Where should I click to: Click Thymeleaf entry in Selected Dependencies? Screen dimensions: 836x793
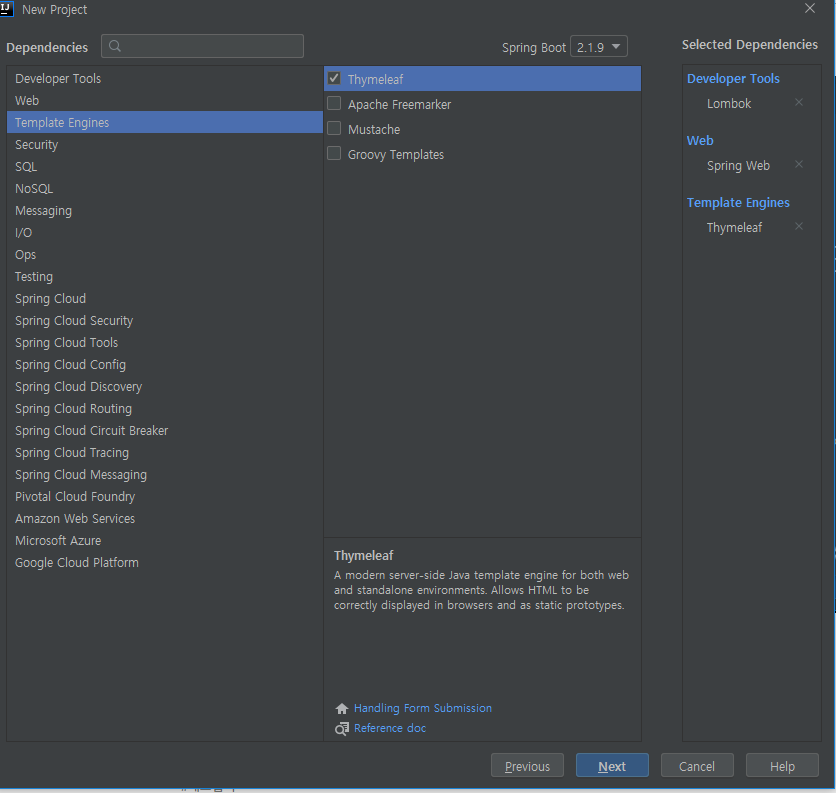734,228
